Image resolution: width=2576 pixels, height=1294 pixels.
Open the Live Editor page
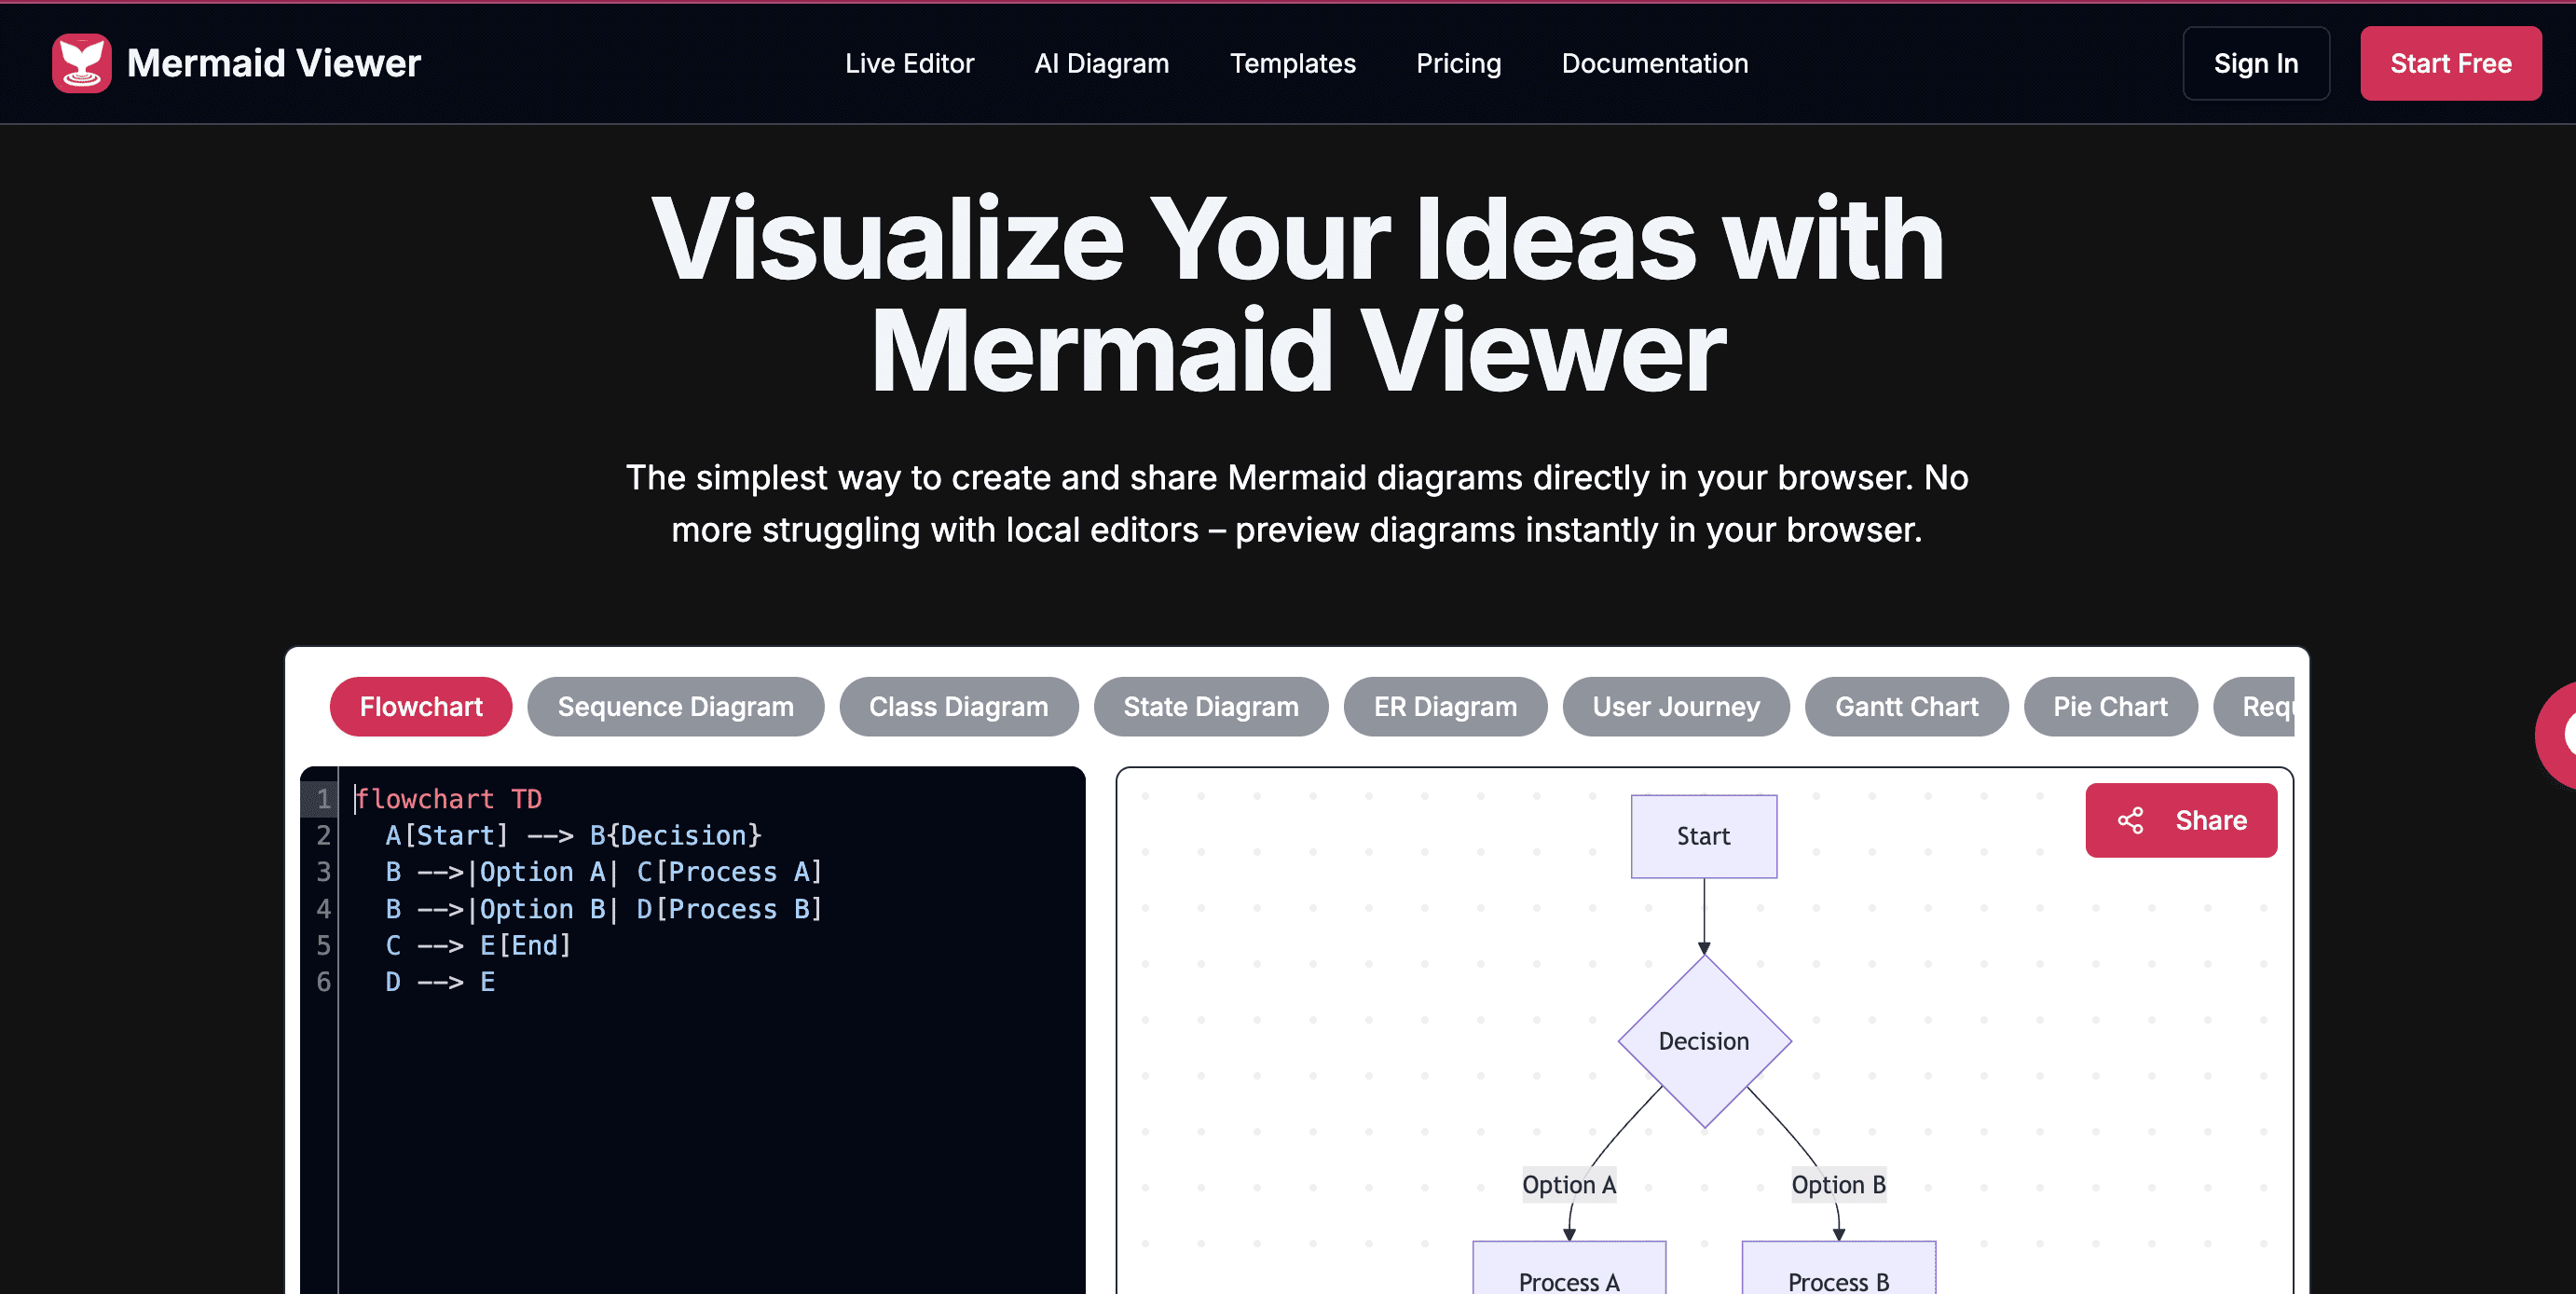point(909,63)
